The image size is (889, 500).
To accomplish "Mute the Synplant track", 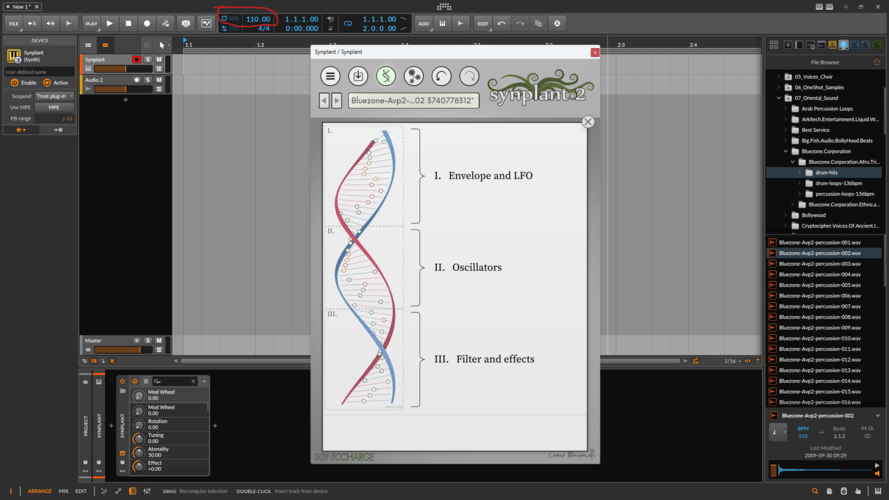I will tap(159, 60).
